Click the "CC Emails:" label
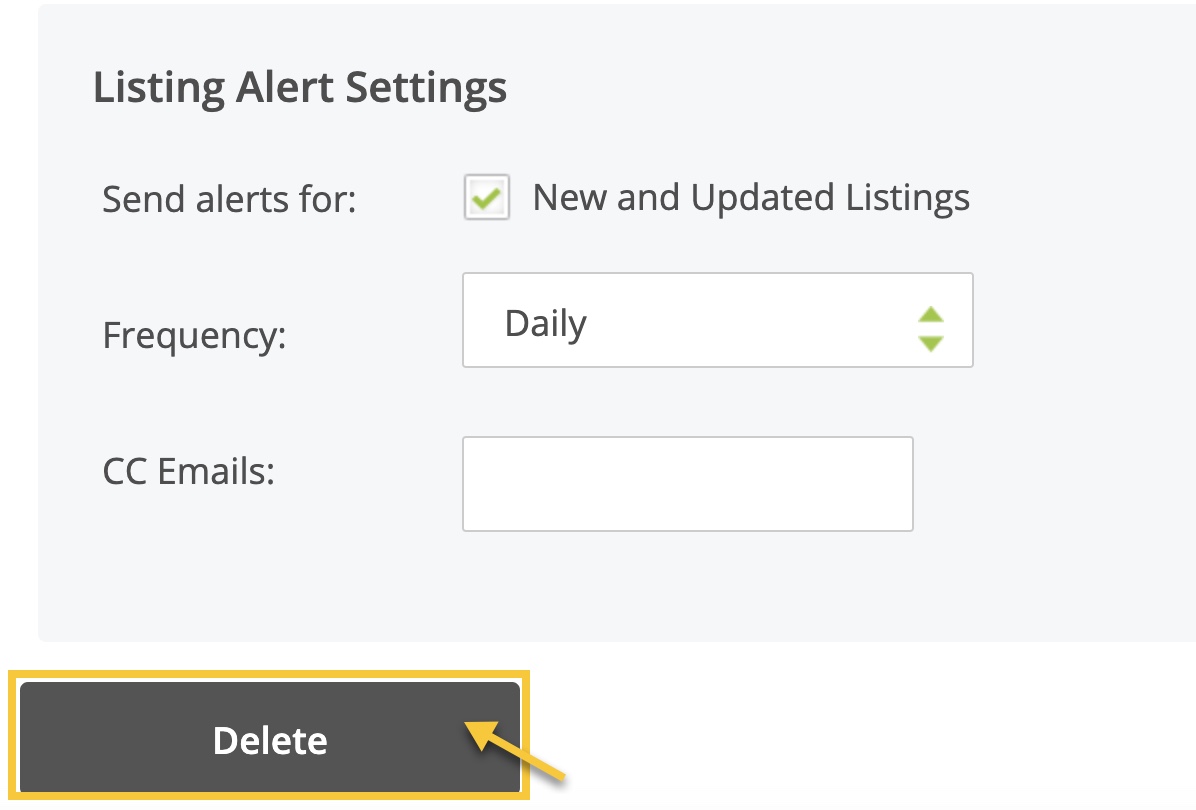 click(188, 471)
